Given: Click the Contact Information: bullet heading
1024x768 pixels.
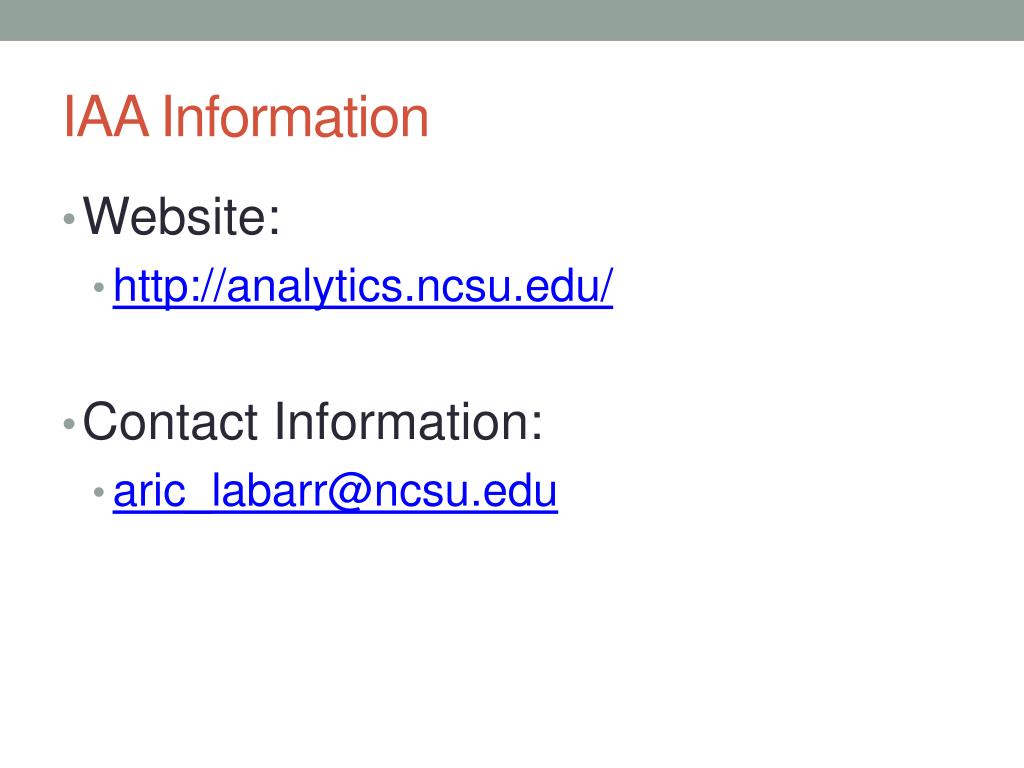Looking at the screenshot, I should pos(313,422).
